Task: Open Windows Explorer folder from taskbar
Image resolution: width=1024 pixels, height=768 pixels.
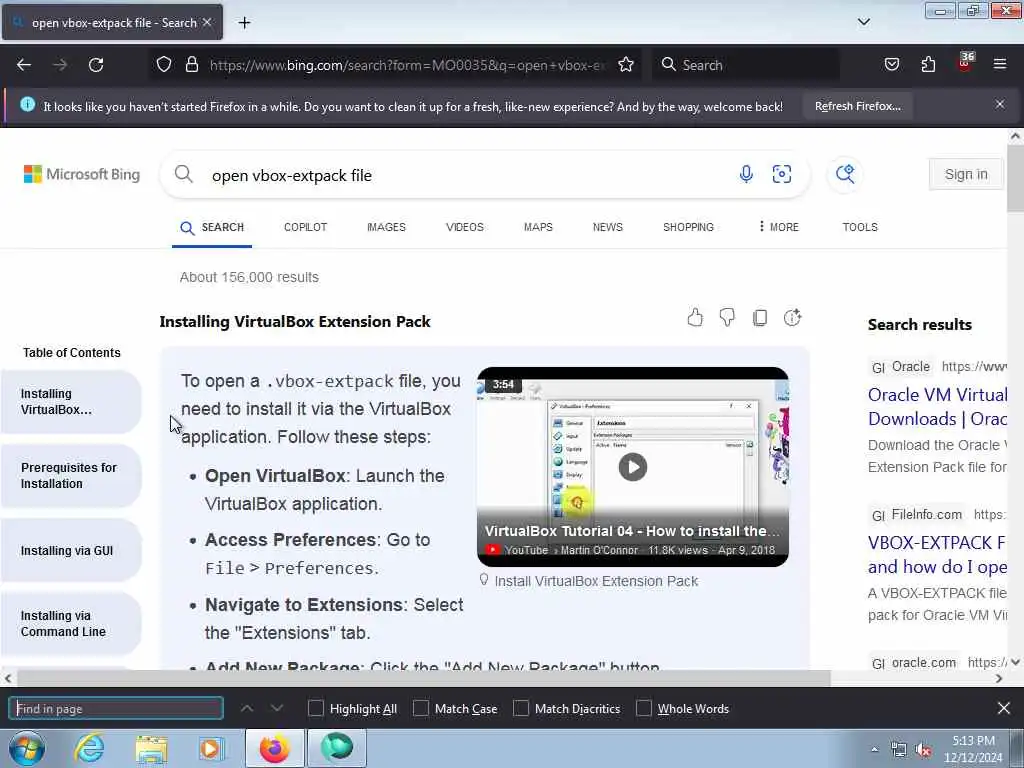Action: (x=152, y=749)
